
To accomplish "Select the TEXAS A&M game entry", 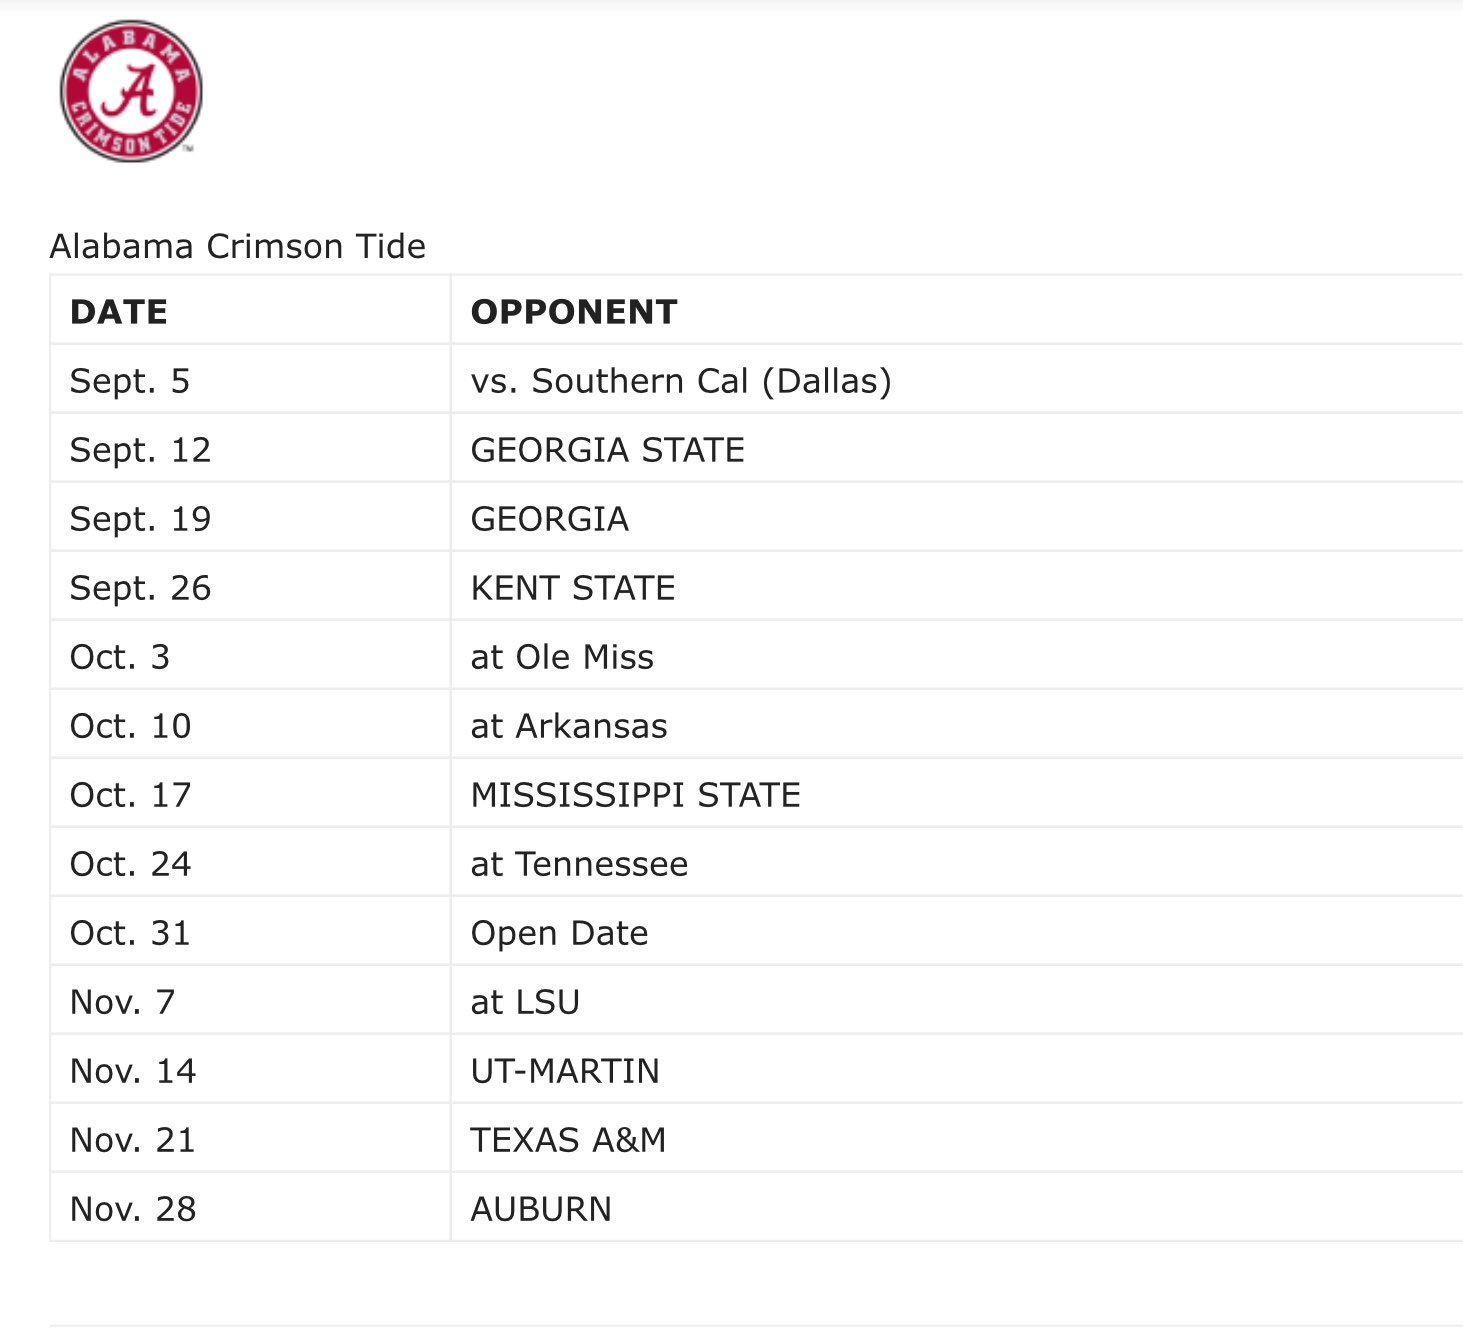I will click(568, 1140).
